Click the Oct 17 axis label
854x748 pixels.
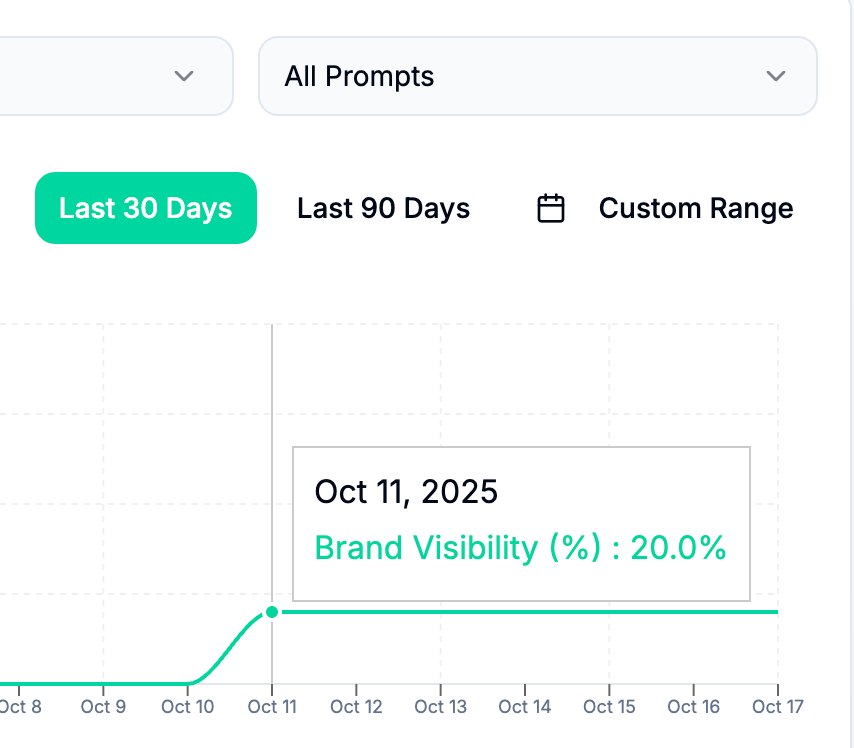tap(777, 707)
